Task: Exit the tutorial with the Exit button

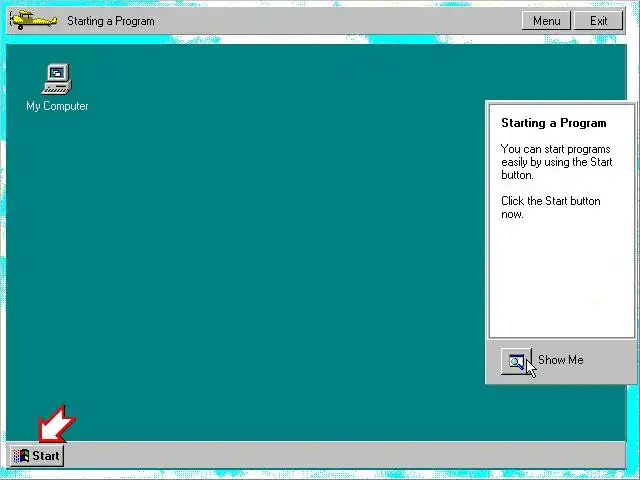Action: pyautogui.click(x=598, y=20)
